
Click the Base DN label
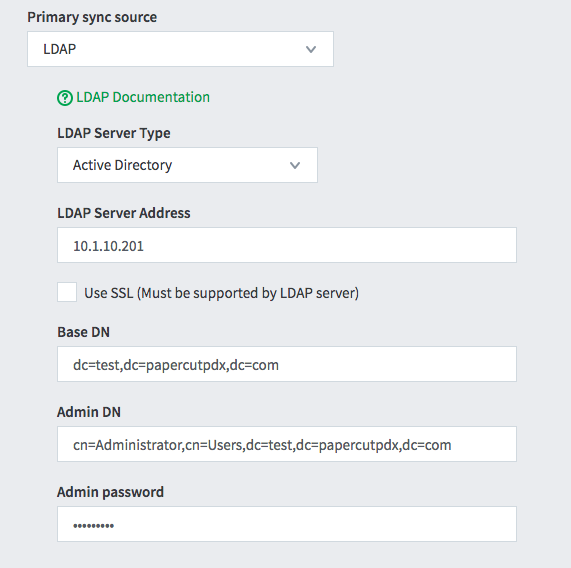83,332
